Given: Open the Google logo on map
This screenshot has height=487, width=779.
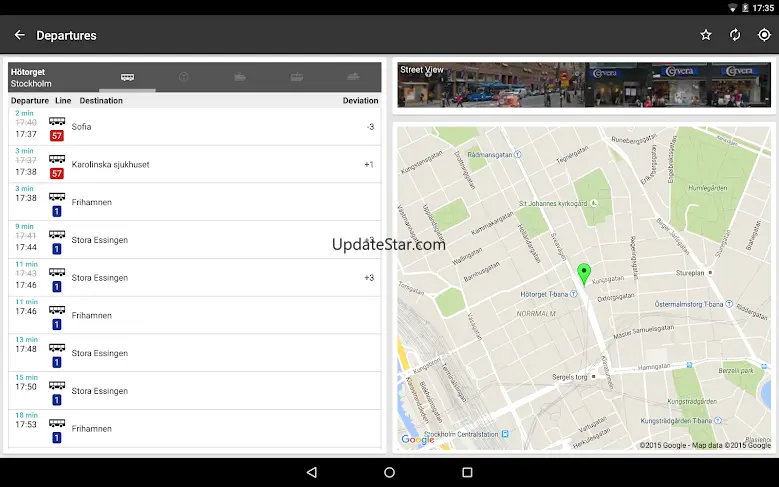Looking at the screenshot, I should click(x=417, y=439).
